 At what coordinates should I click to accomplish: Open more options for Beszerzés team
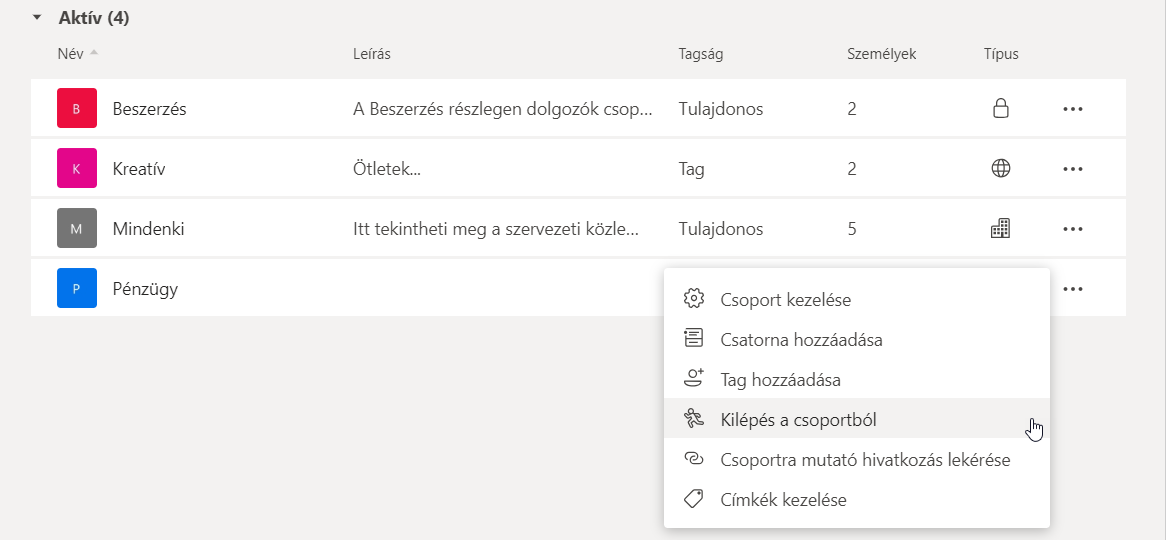point(1073,109)
